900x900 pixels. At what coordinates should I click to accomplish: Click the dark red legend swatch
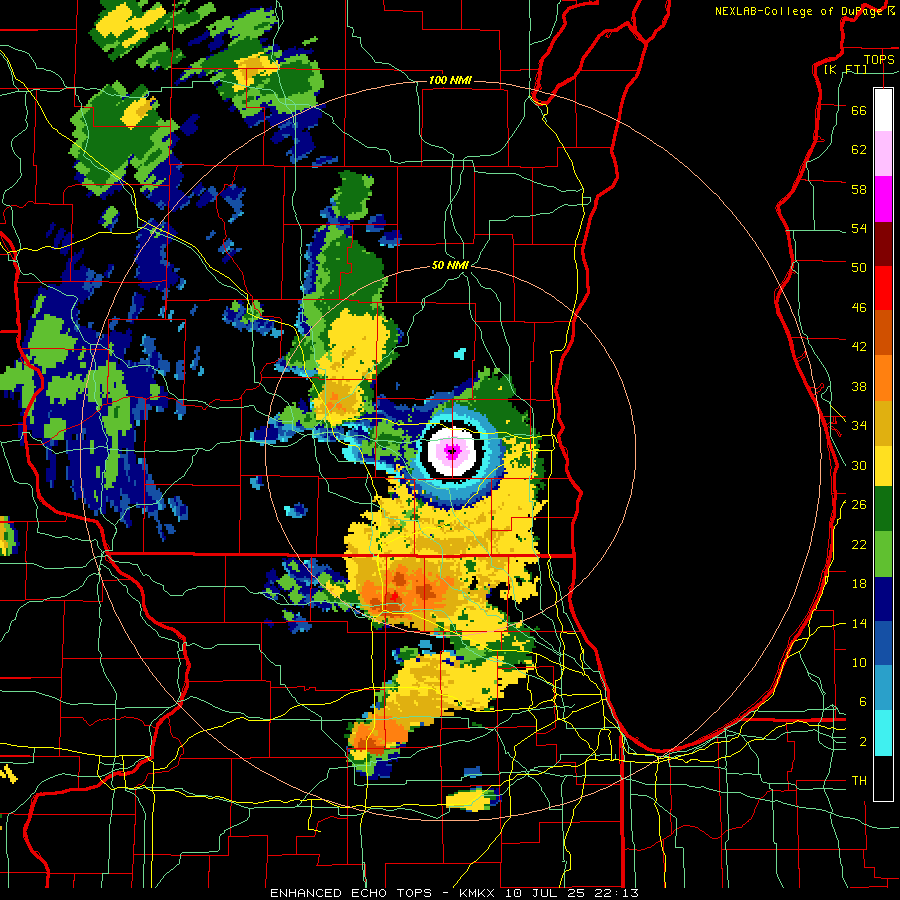(x=883, y=244)
